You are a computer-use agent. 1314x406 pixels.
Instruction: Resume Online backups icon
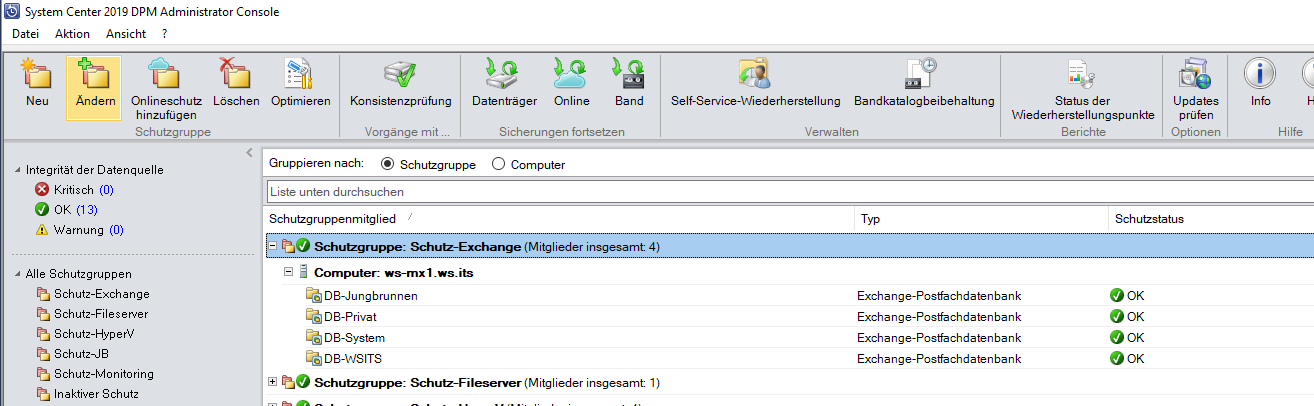pyautogui.click(x=572, y=73)
